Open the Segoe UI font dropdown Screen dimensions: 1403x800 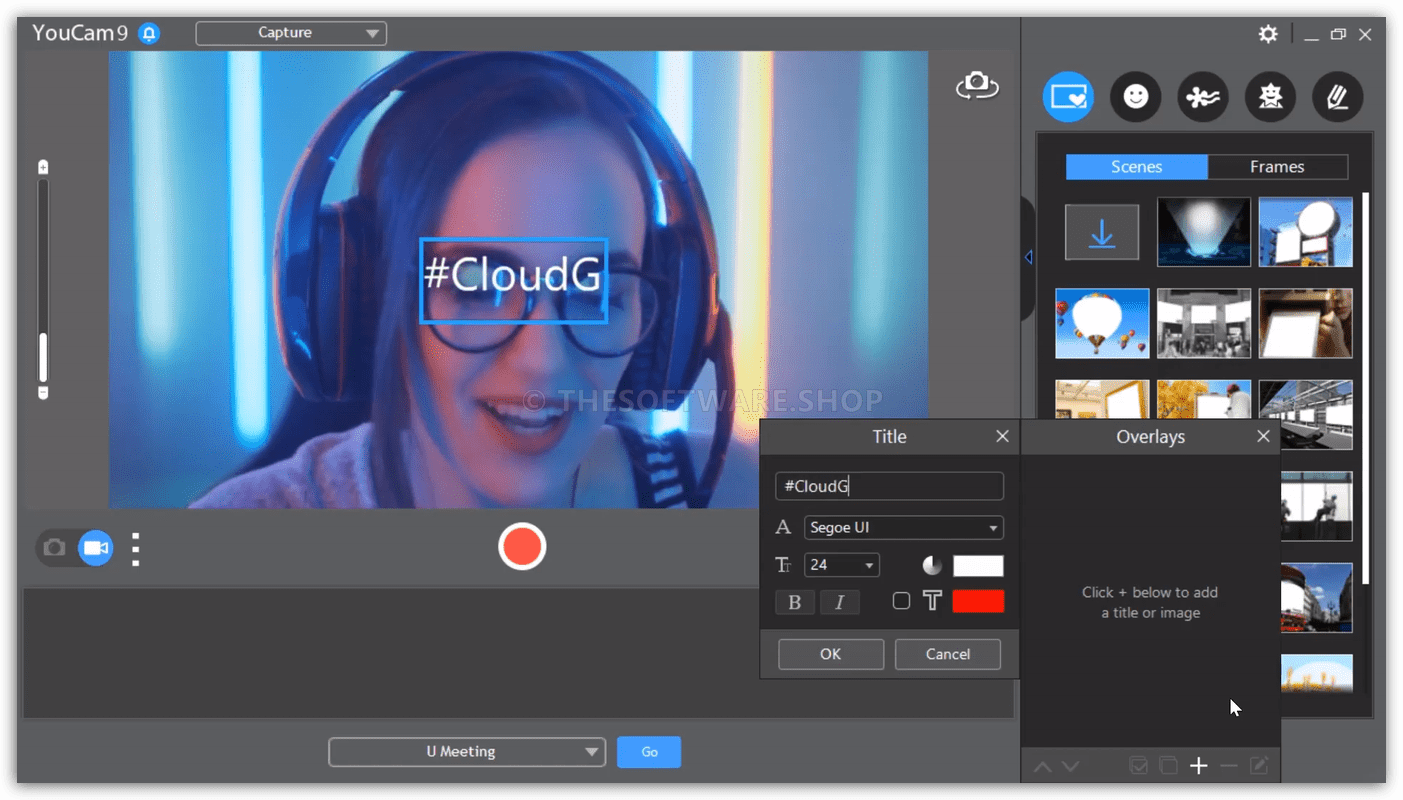[x=903, y=528]
